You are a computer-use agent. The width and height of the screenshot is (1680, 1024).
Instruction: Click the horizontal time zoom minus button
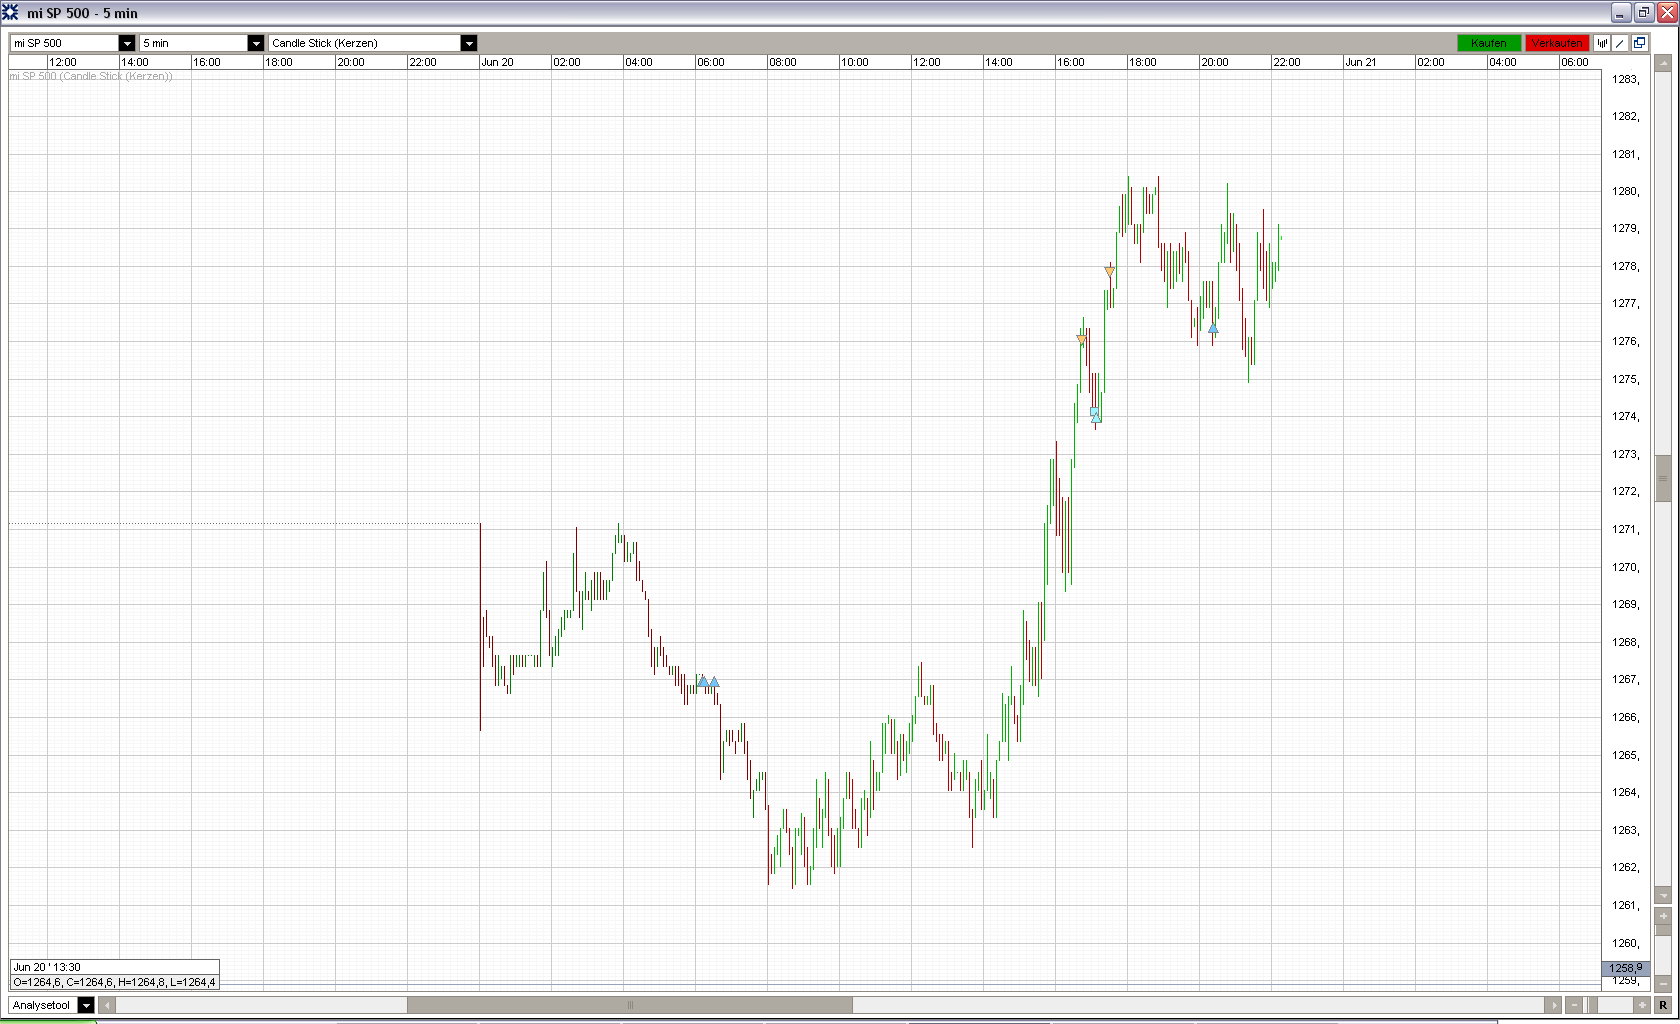click(x=1575, y=1005)
